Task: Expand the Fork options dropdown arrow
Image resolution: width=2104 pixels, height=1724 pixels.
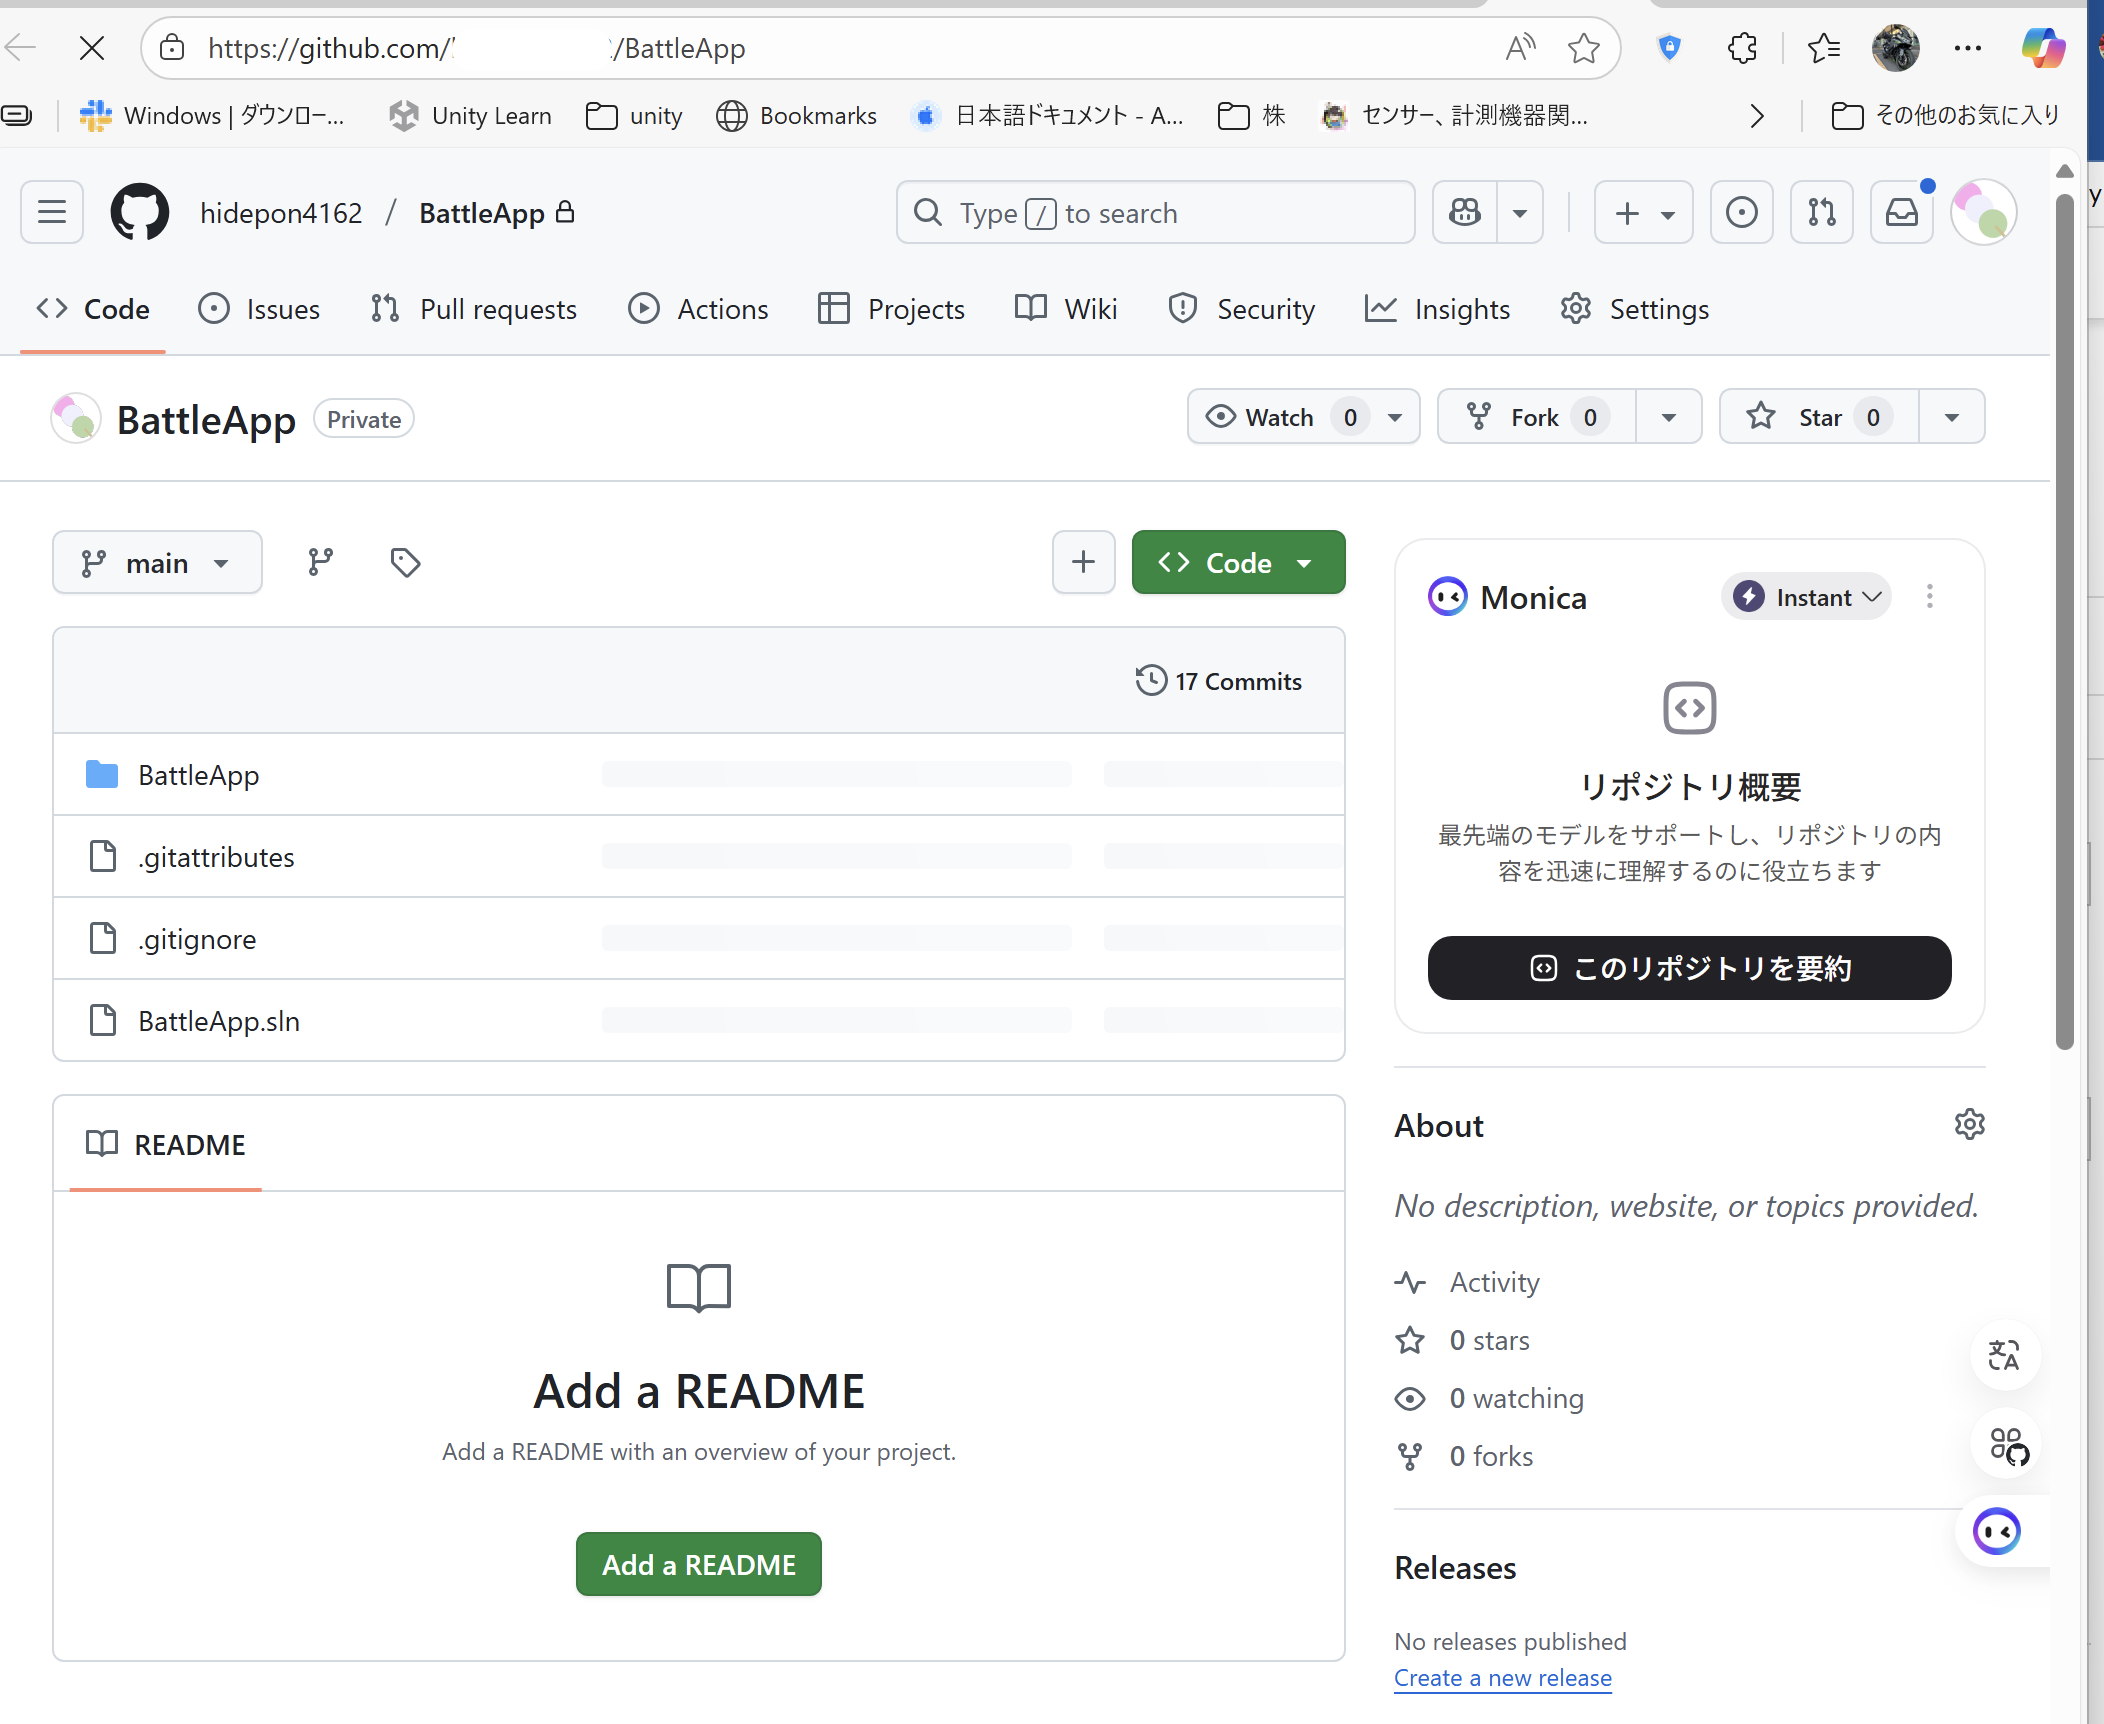Action: click(x=1669, y=416)
